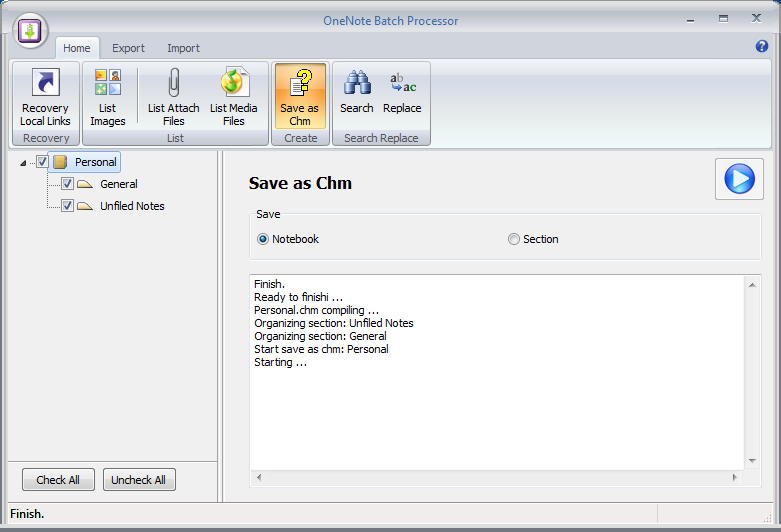Click the 'Personal.chm compiling ...' log line
Viewport: 781px width, 532px height.
coord(316,310)
